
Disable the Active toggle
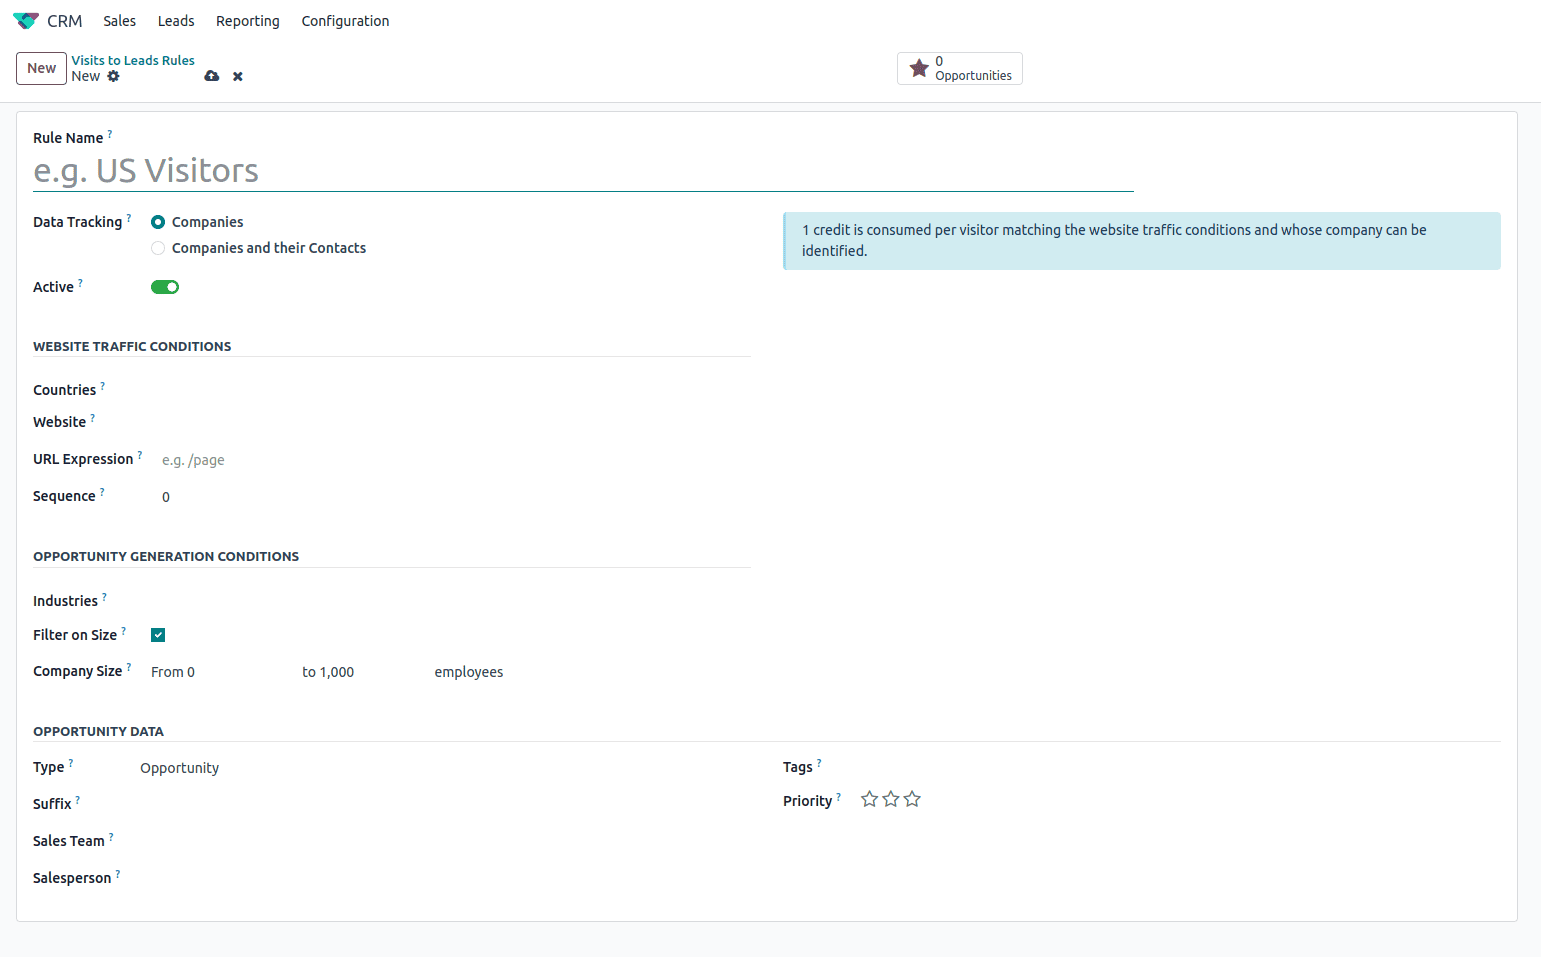coord(165,287)
